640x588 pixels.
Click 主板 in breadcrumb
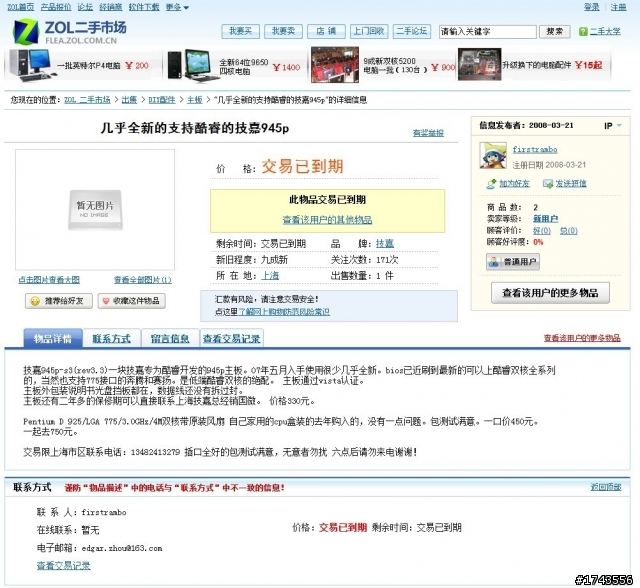[195, 100]
